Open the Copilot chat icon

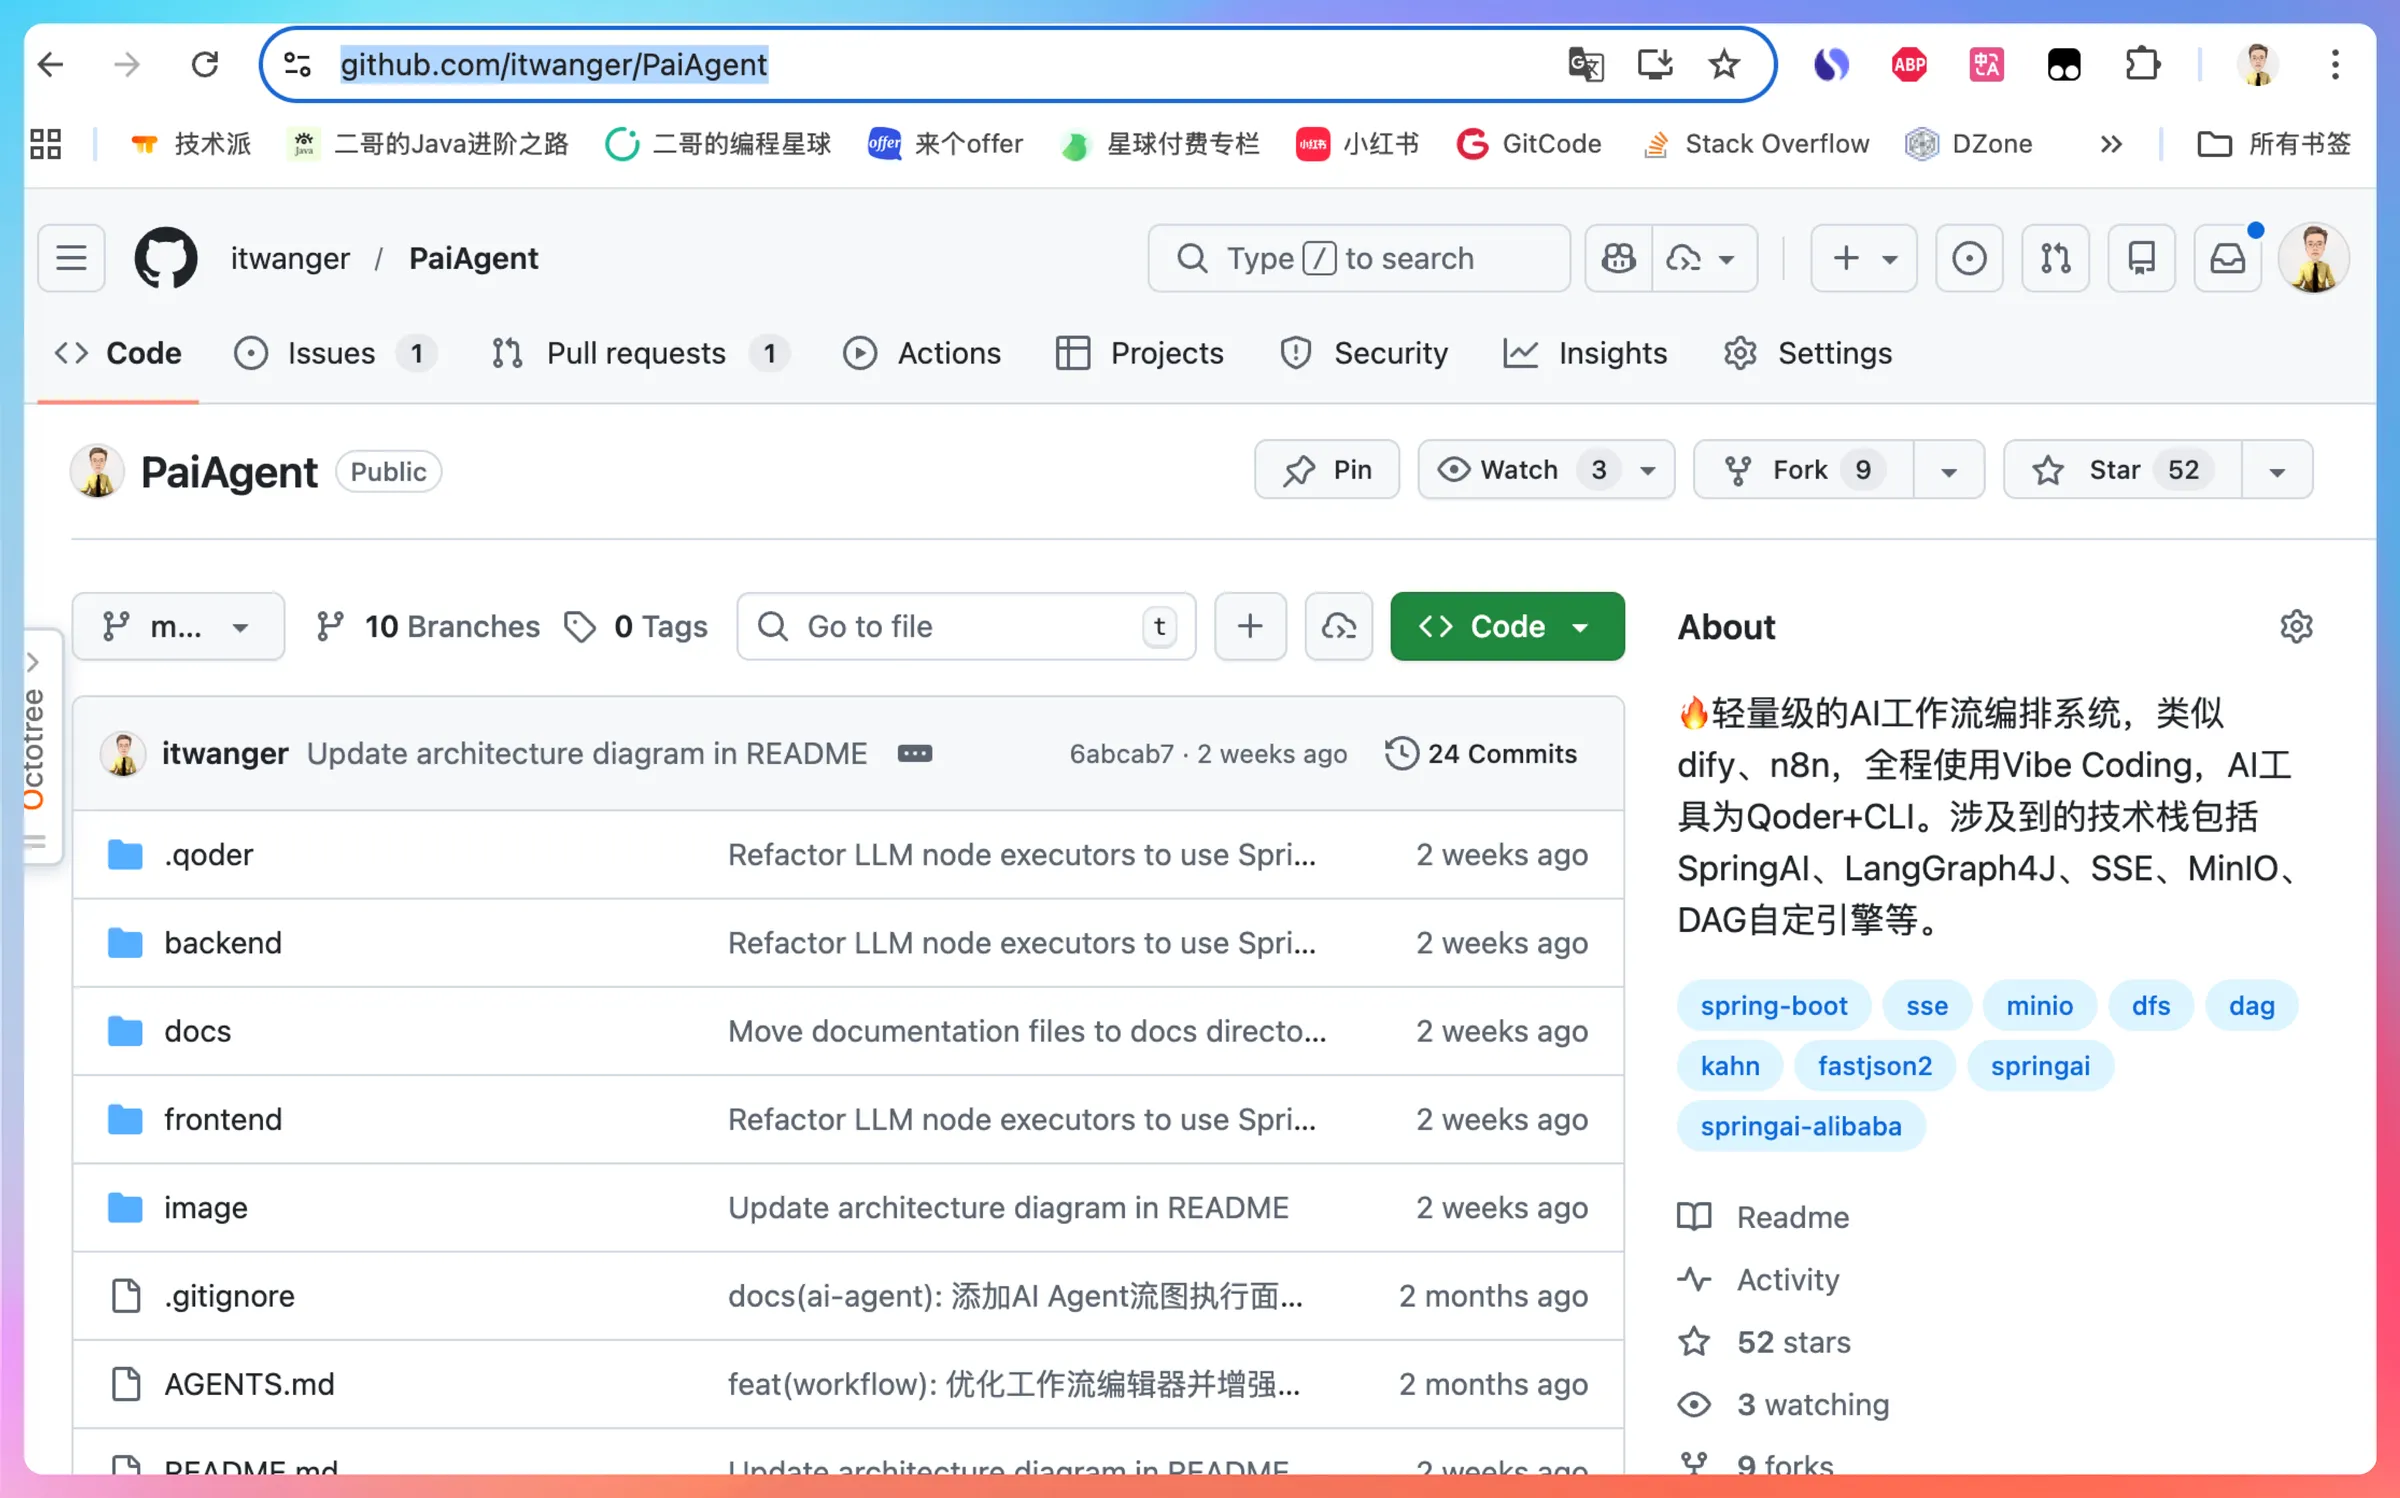(1618, 258)
